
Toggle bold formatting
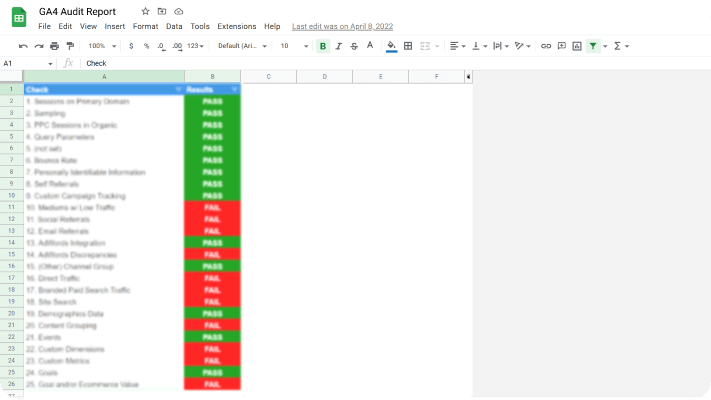tap(323, 46)
